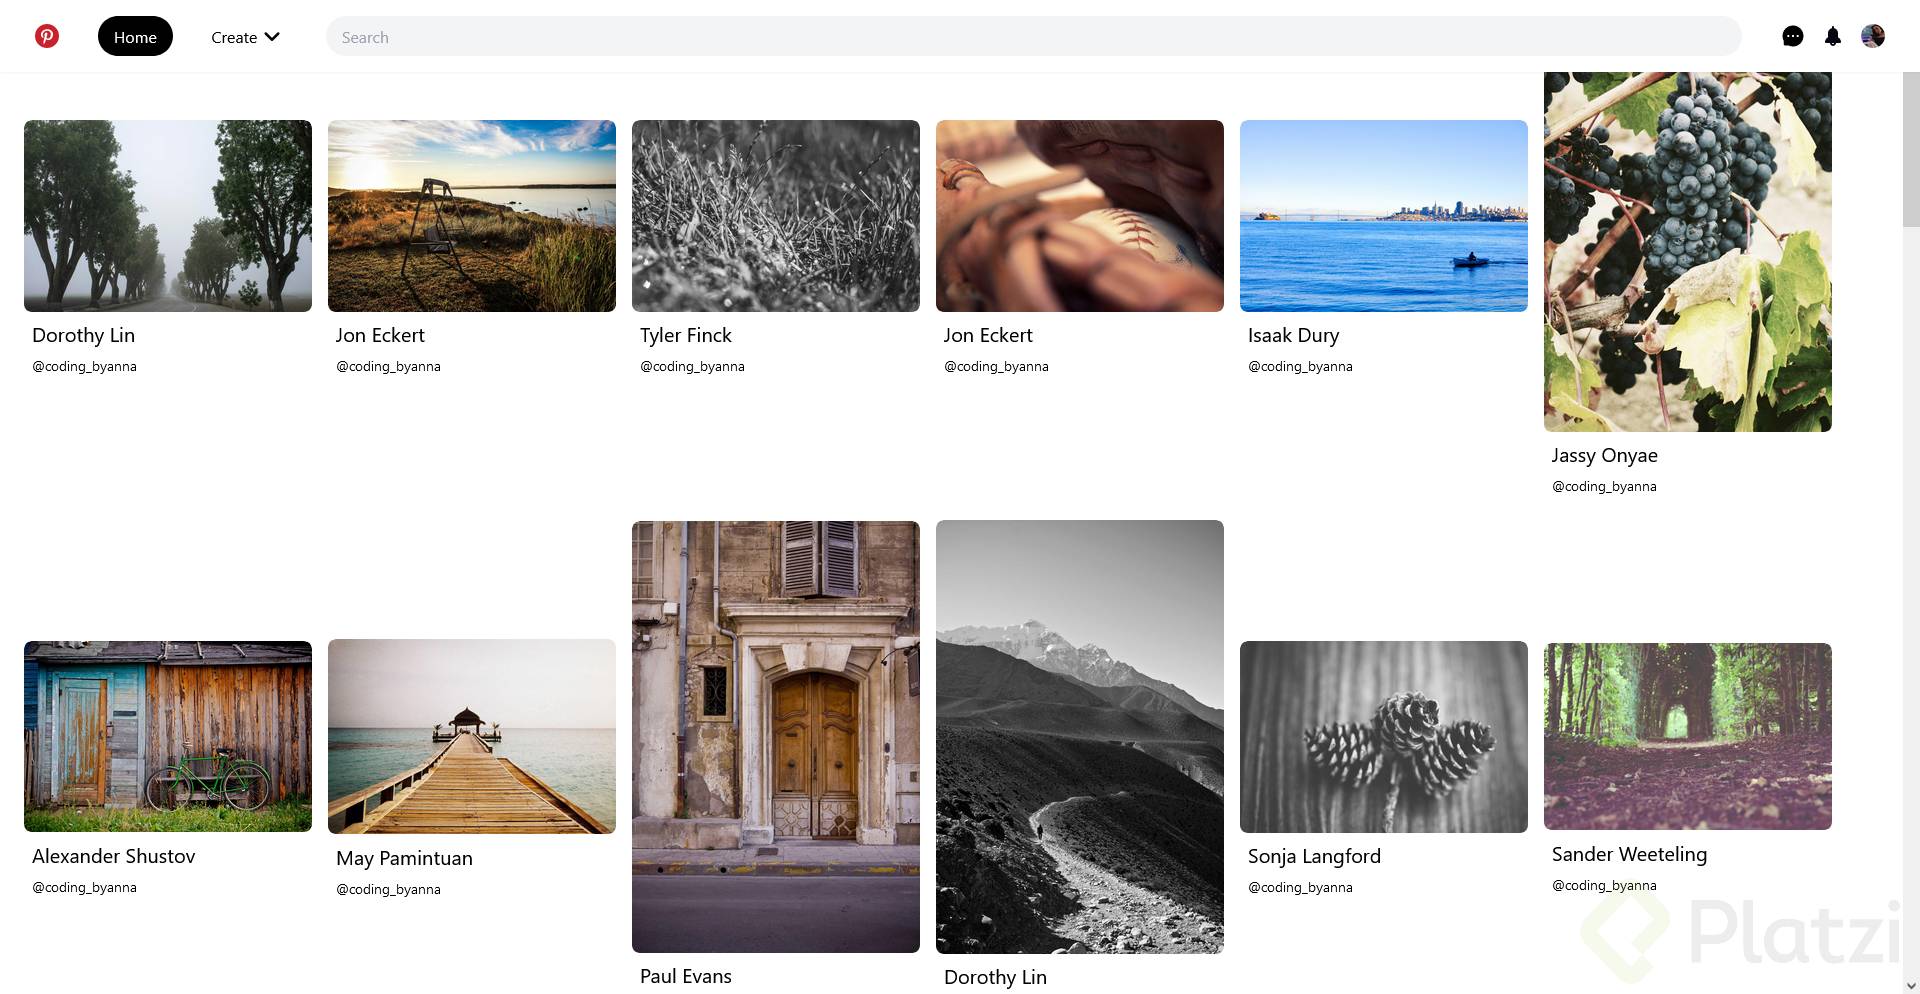This screenshot has width=1920, height=994.
Task: Click Dorothy Lin name under foggy trees photo
Action: (x=83, y=336)
